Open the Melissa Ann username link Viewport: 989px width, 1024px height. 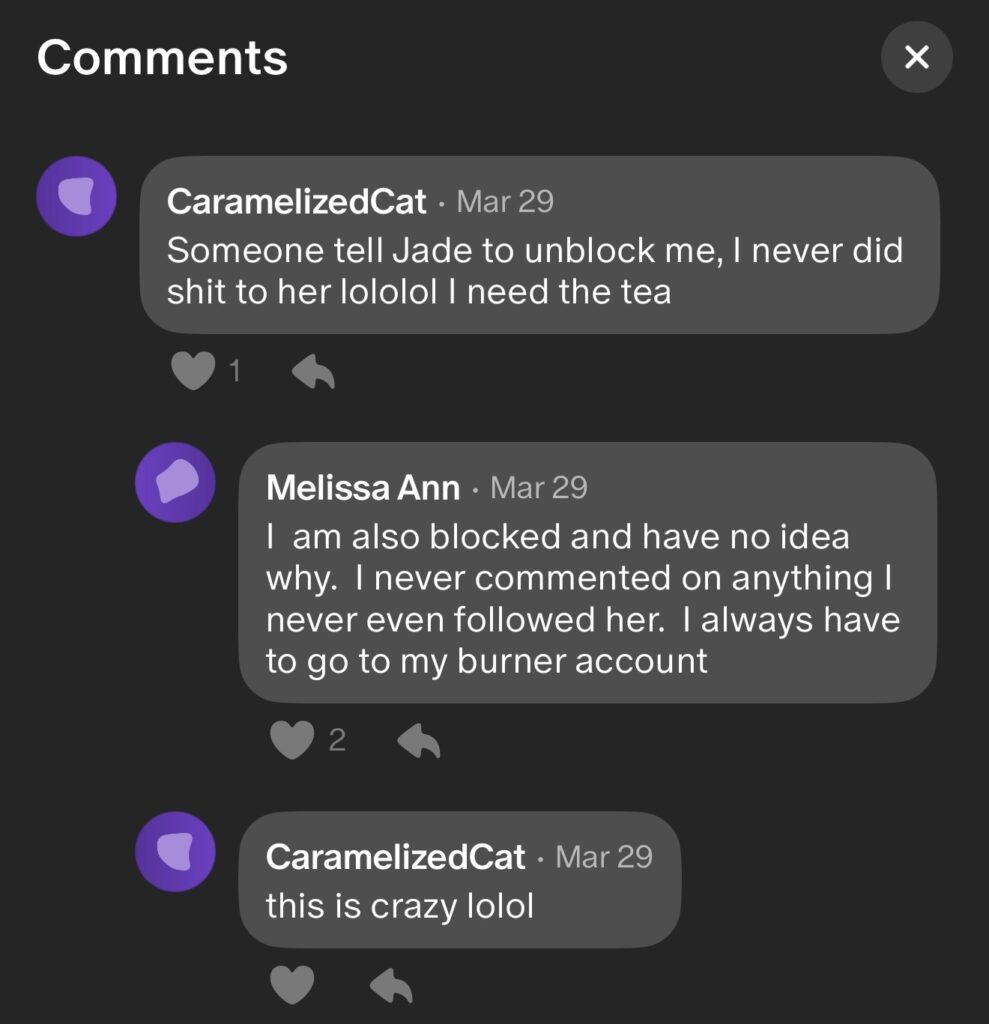point(363,488)
